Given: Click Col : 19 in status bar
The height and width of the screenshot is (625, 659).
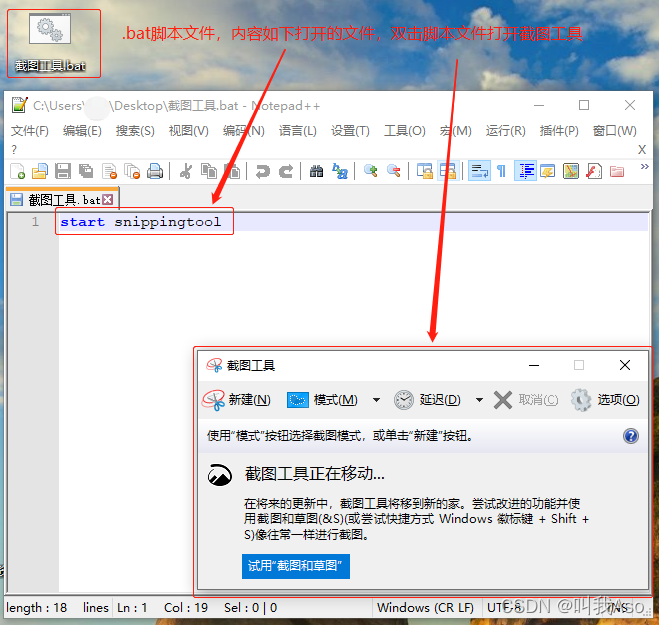Looking at the screenshot, I should point(186,608).
